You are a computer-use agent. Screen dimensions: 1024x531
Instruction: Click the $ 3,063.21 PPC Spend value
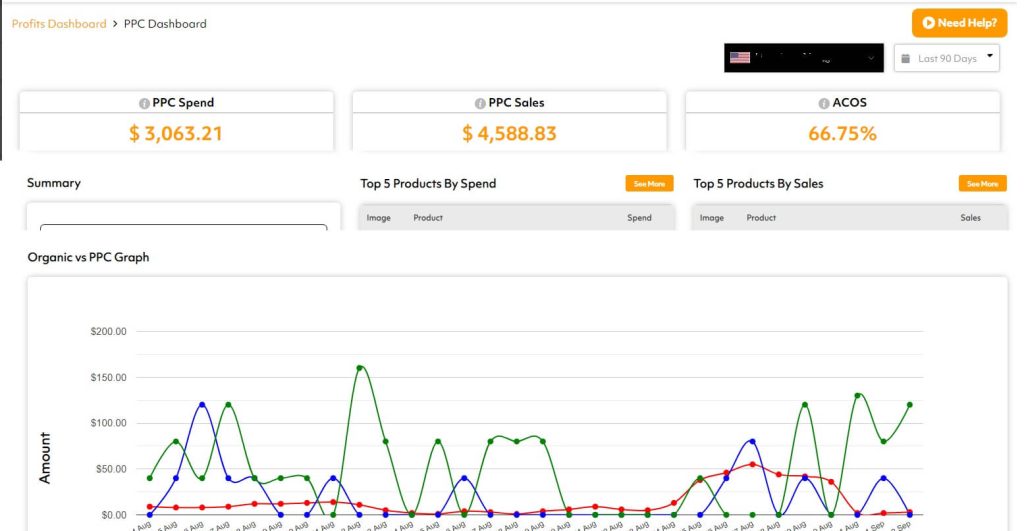point(176,133)
